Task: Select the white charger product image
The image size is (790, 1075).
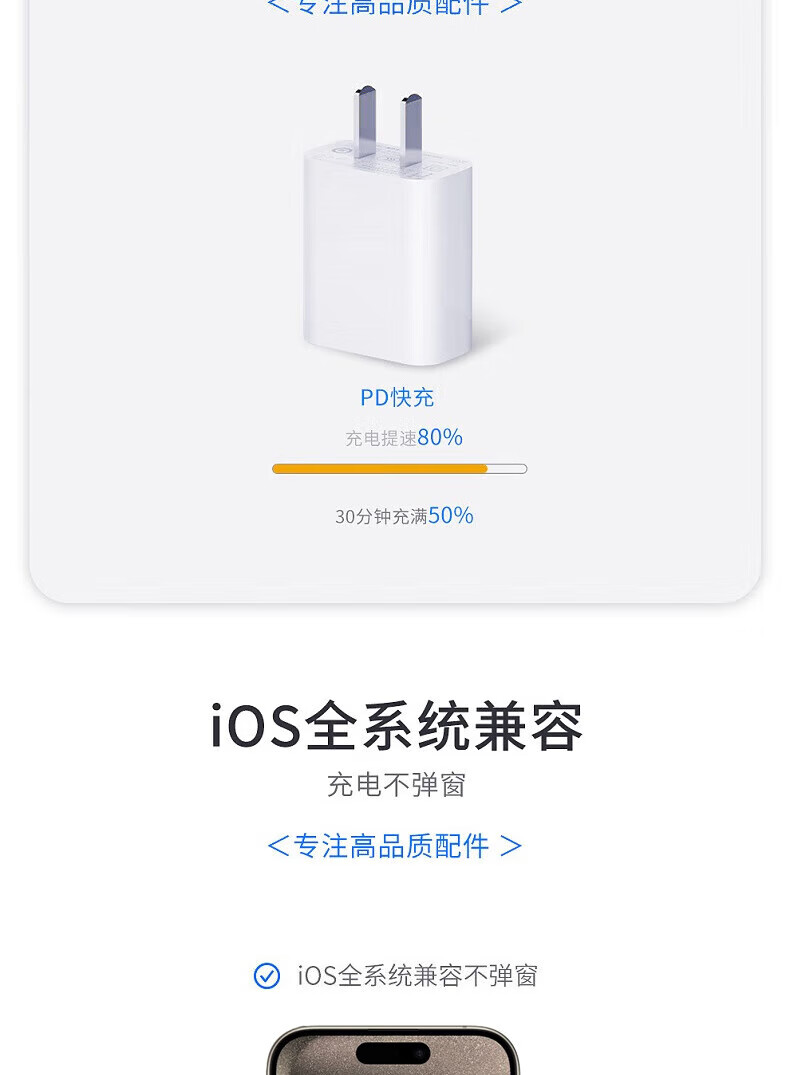Action: coord(390,250)
